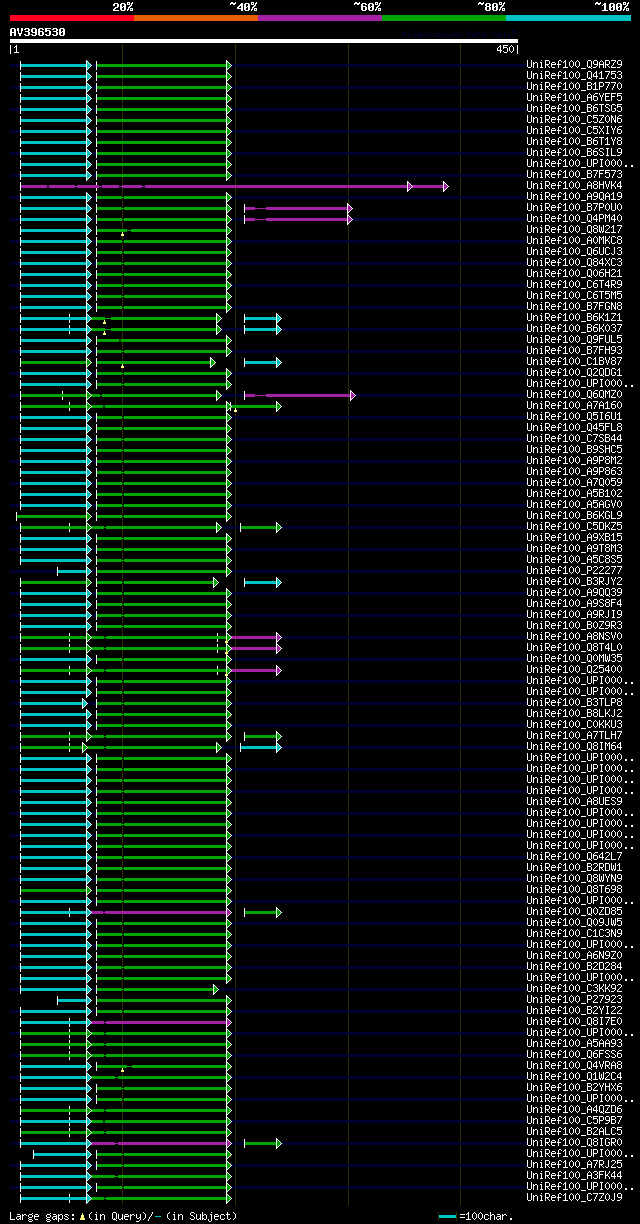Select hit label UniRef100_Q25400

(x=574, y=670)
